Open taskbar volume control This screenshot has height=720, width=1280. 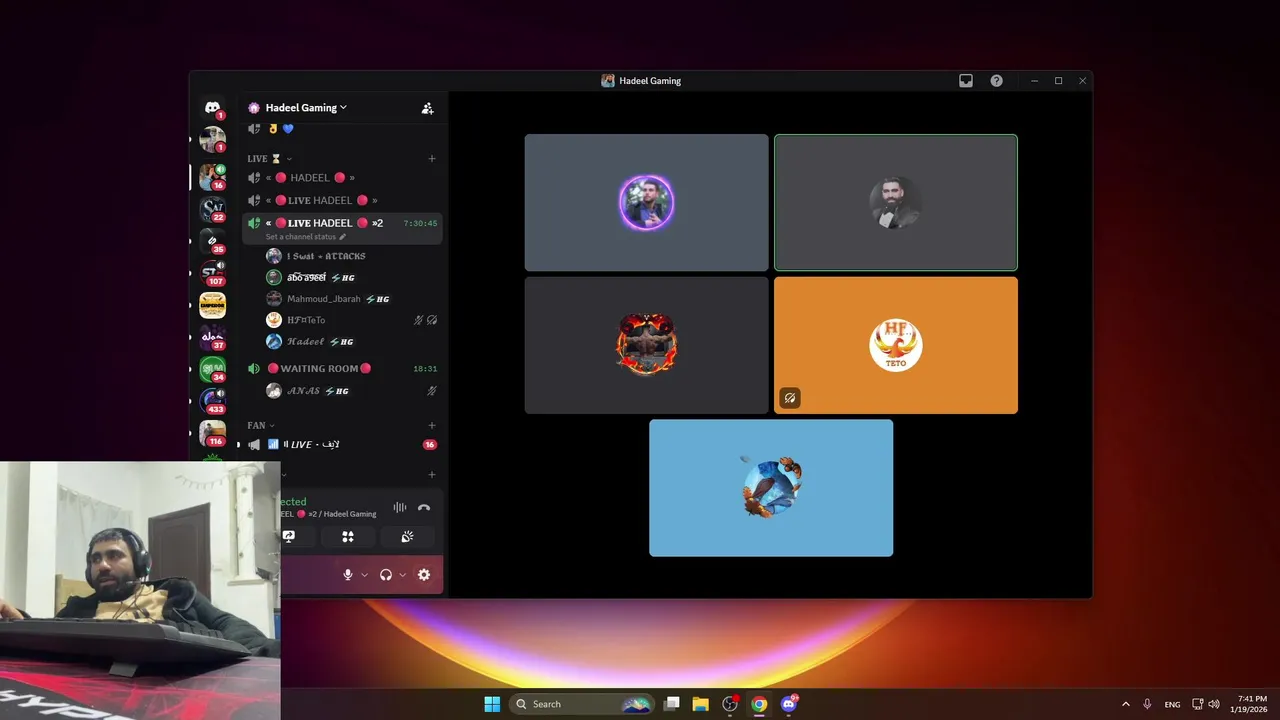[x=1214, y=704]
